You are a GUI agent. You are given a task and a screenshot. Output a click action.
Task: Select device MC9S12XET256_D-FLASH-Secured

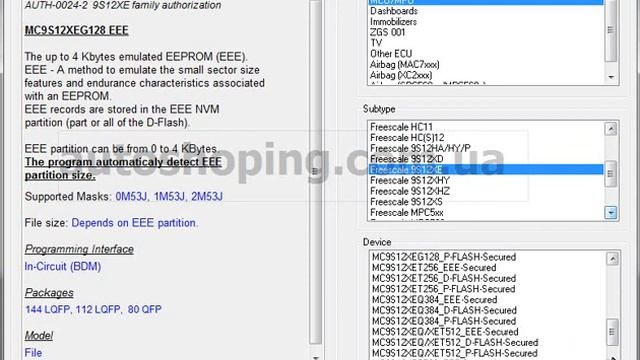click(487, 278)
